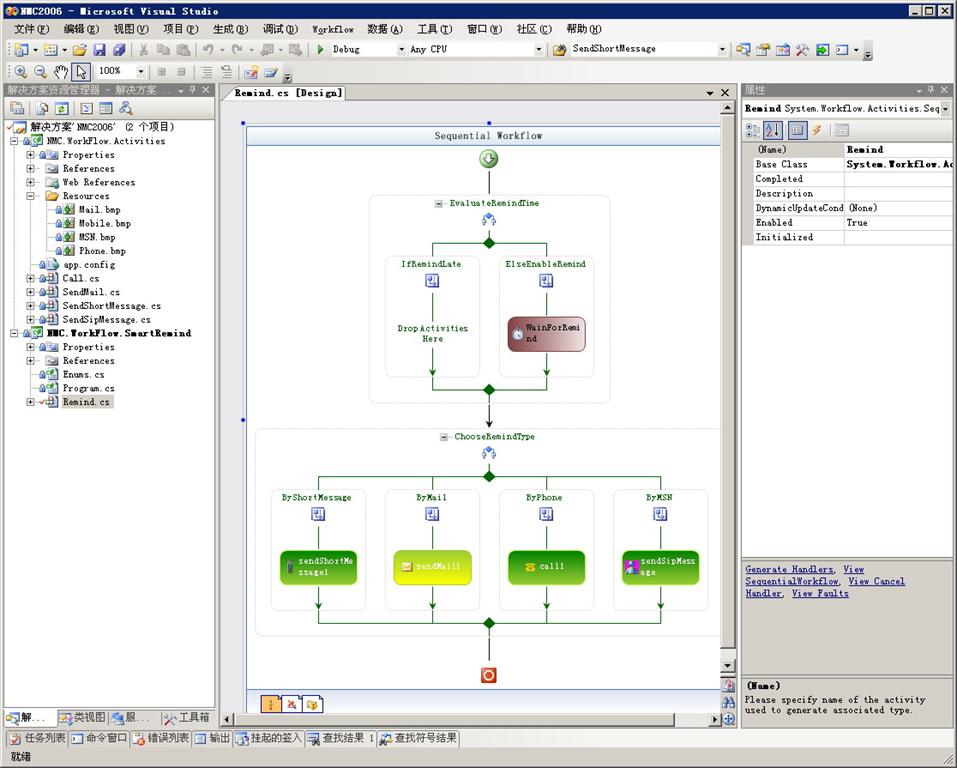Select the sendSipMessage activity

click(660, 567)
